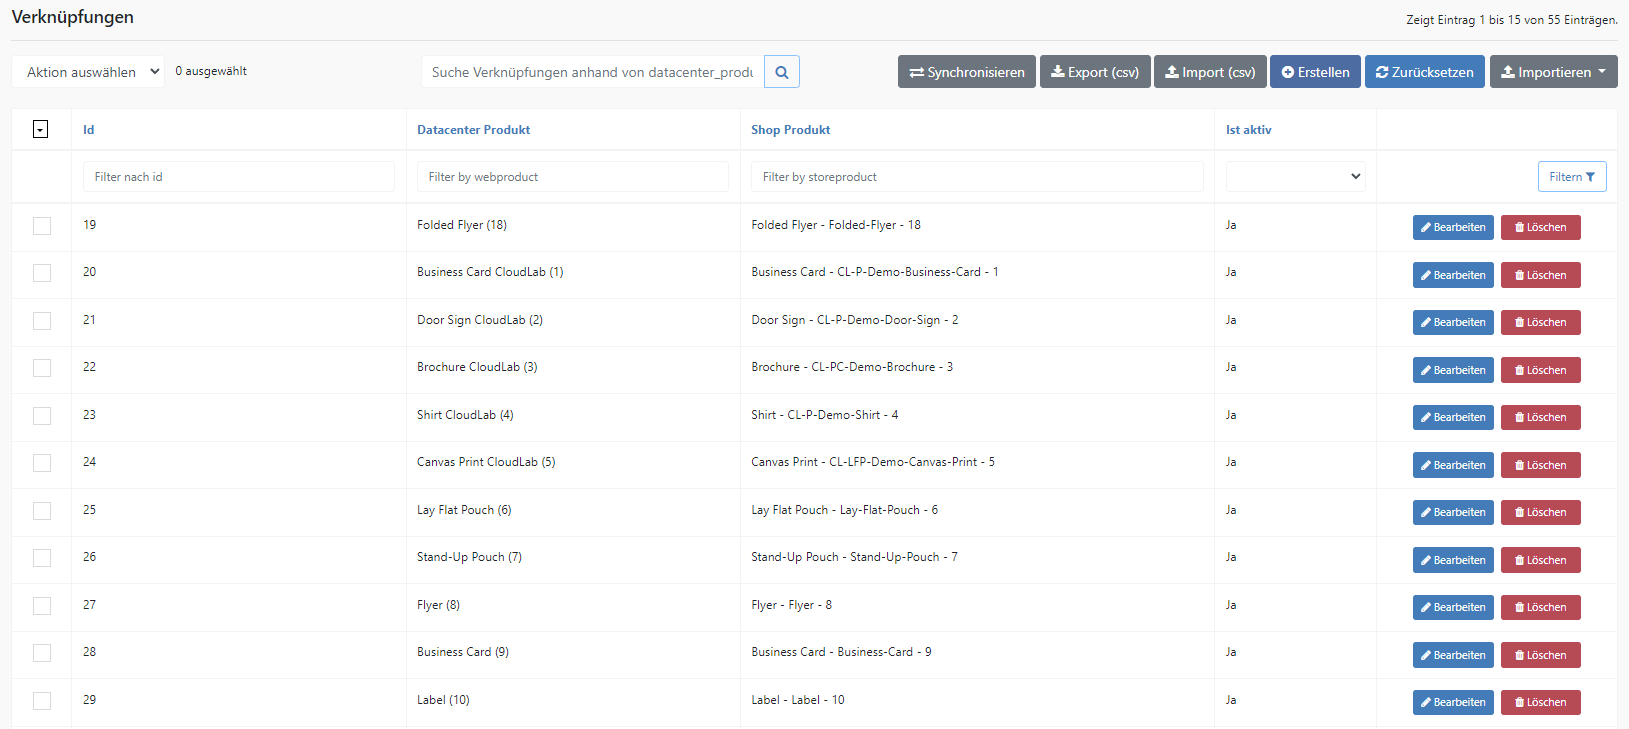Focus the Suche Verknüpfungen search field
This screenshot has height=729, width=1629.
(593, 72)
